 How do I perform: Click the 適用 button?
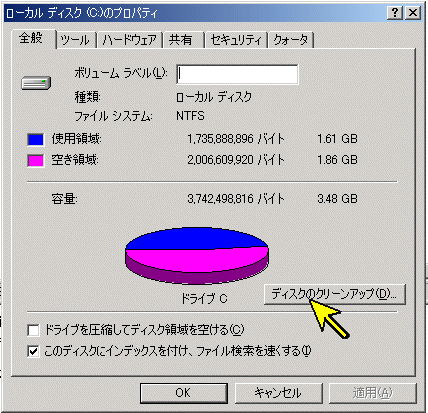pyautogui.click(x=373, y=393)
